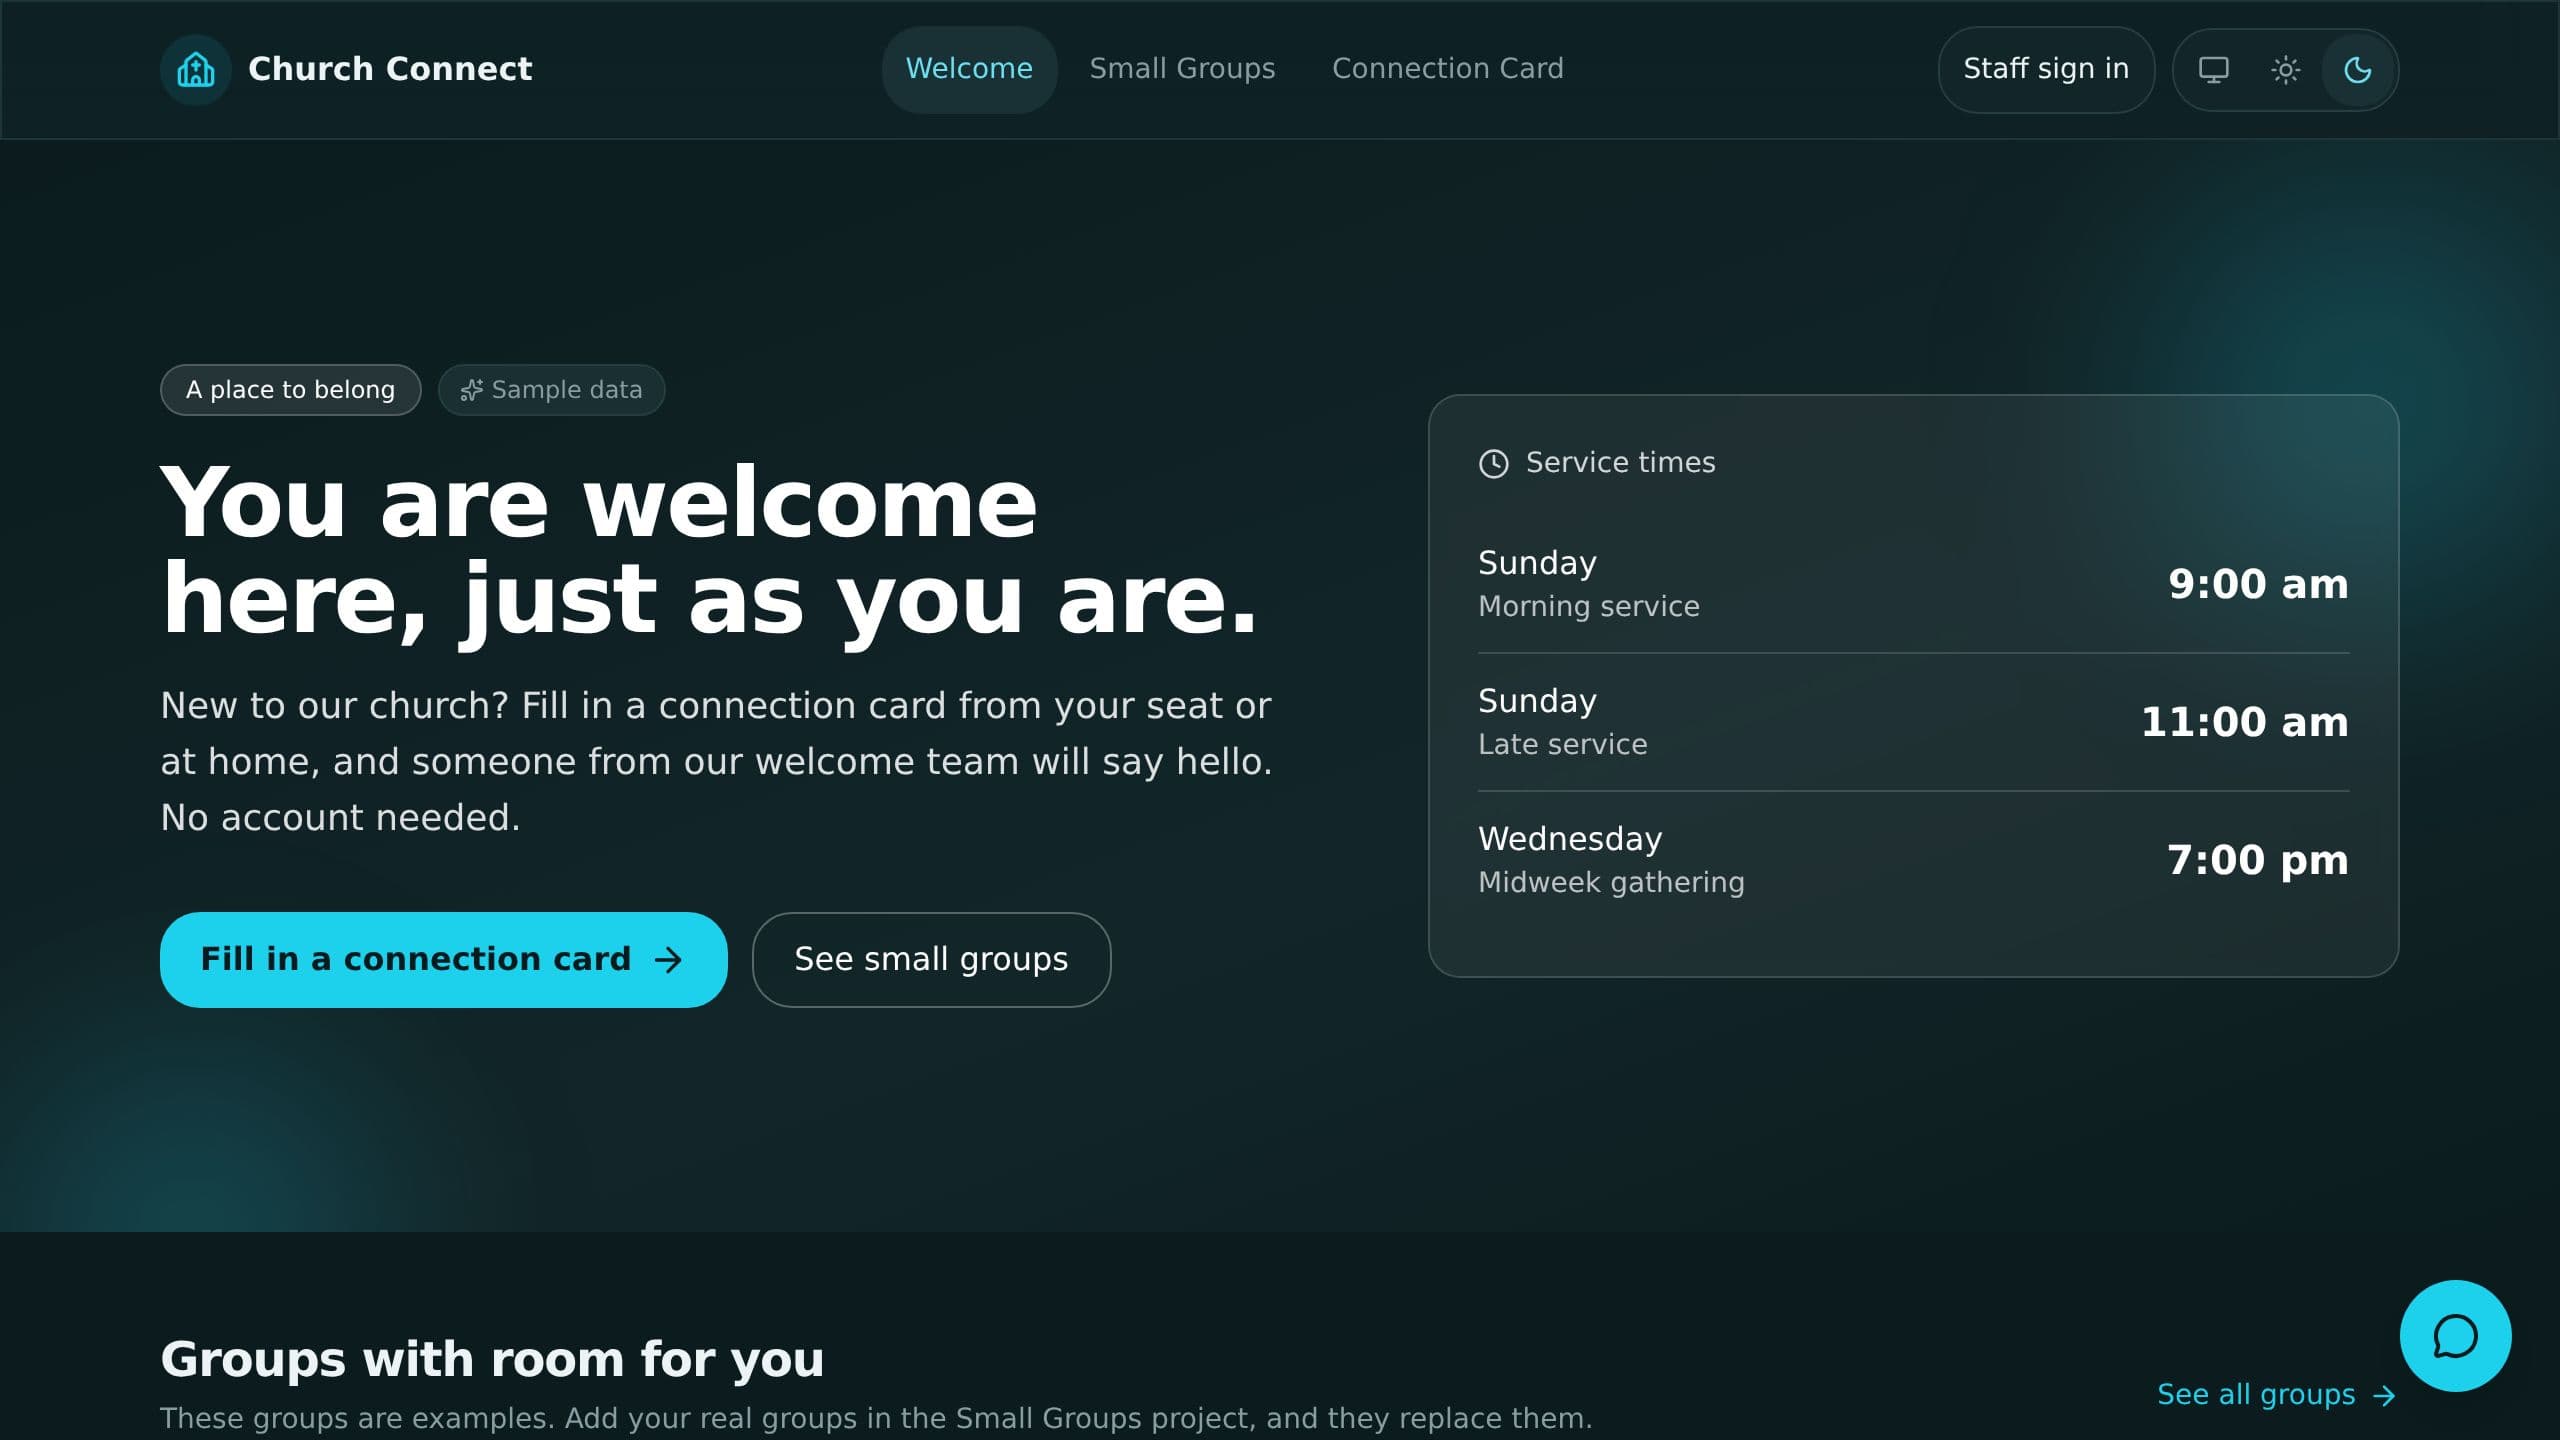Click Fill in a connection card button

443,959
